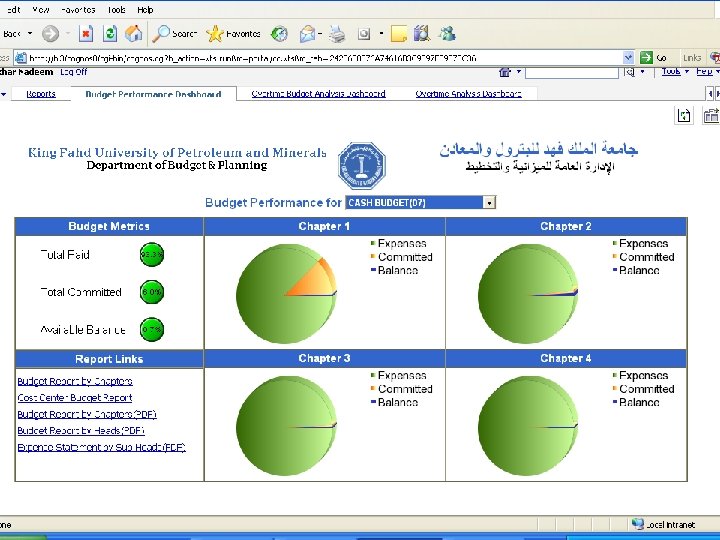Click Chapter 1 Expenses legend swatch
The height and width of the screenshot is (540, 720).
click(373, 243)
